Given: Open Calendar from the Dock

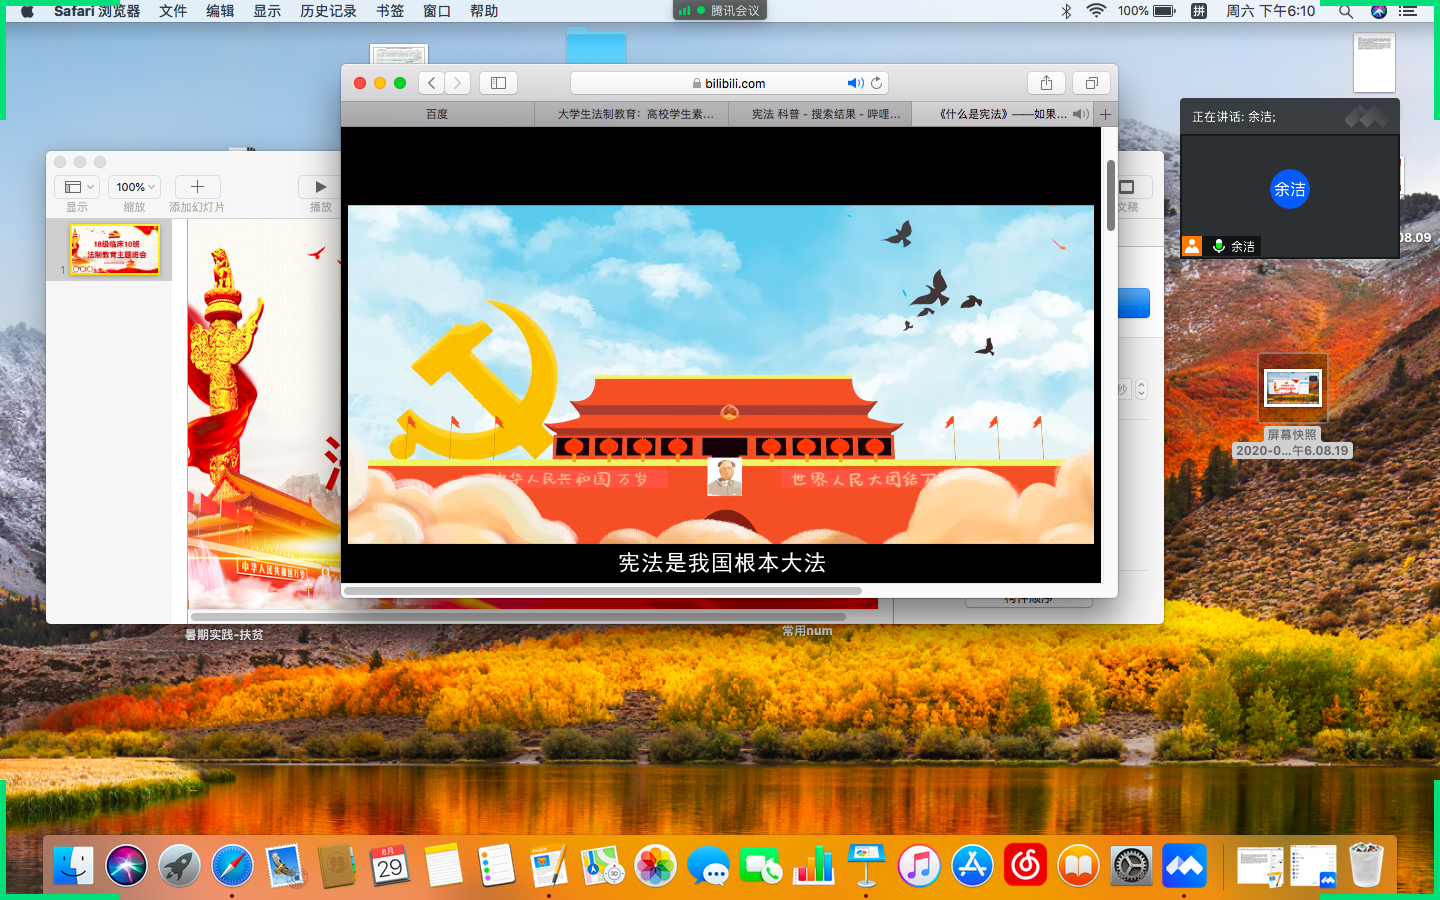Looking at the screenshot, I should tap(390, 866).
